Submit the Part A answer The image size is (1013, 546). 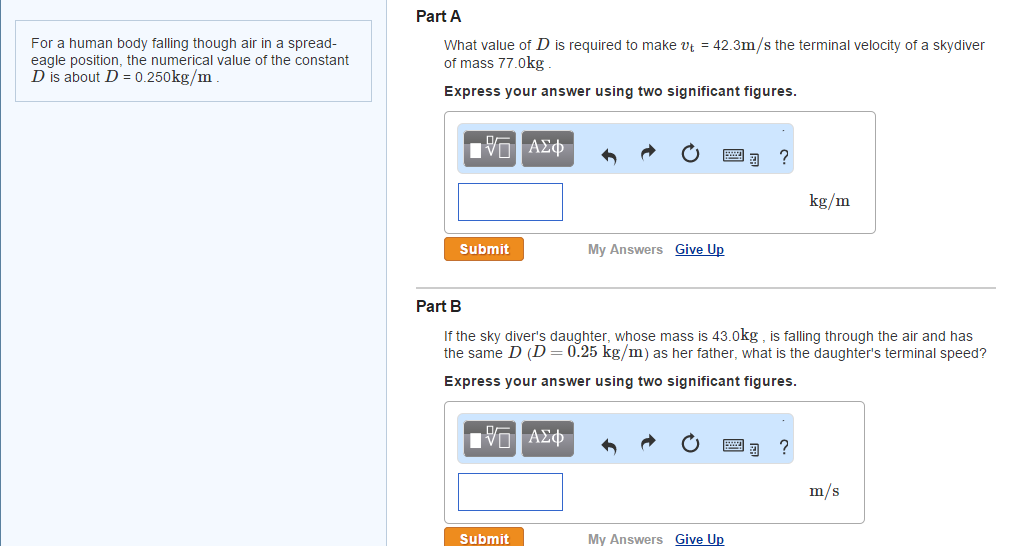pos(484,249)
